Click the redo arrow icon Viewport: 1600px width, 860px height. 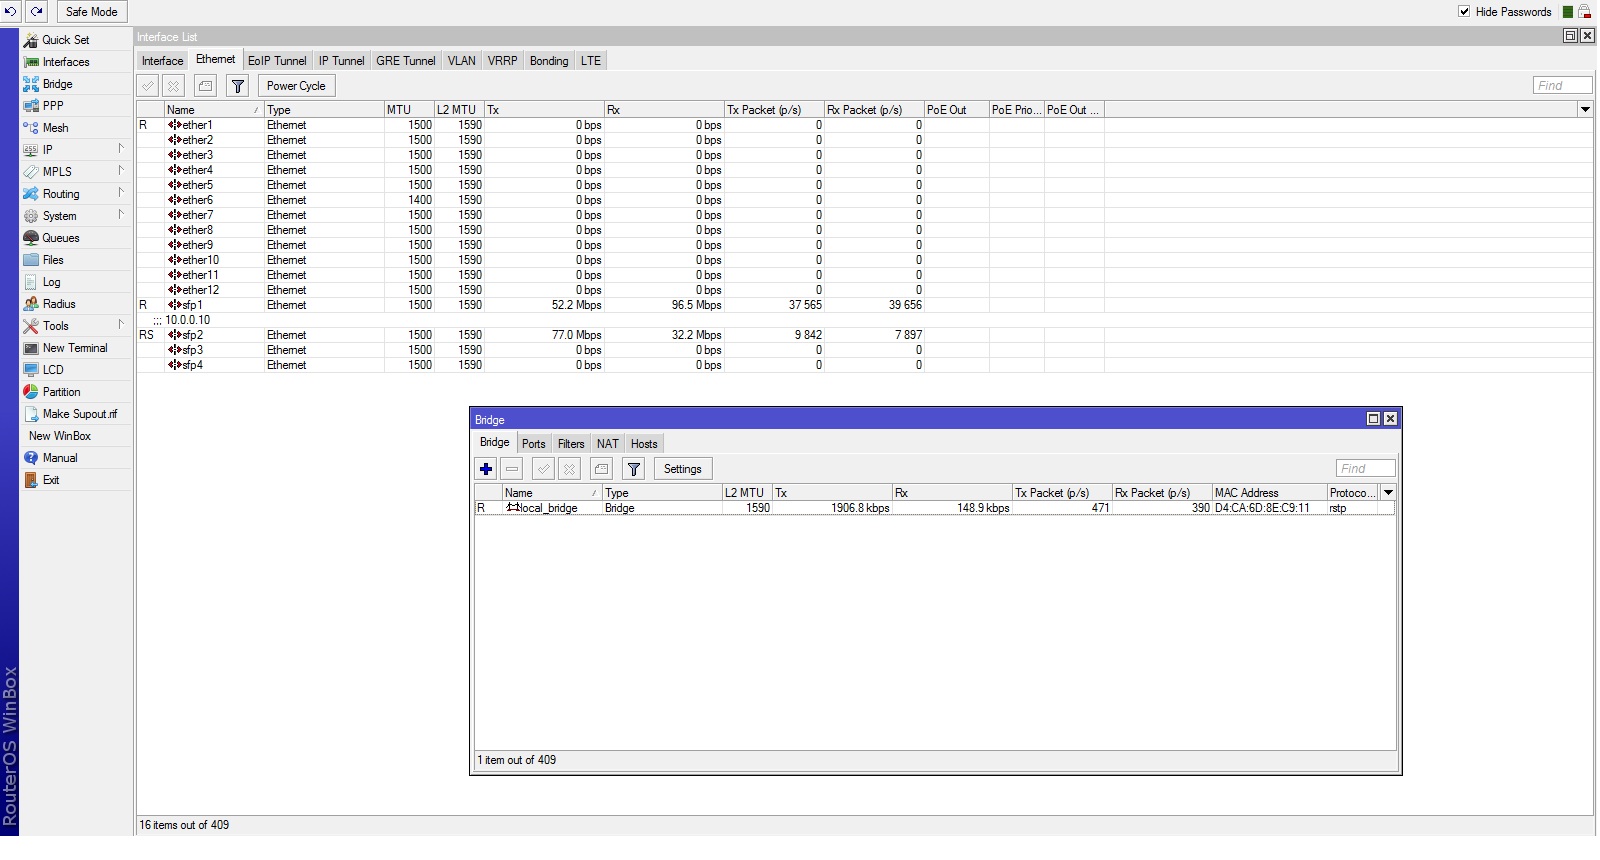(37, 12)
